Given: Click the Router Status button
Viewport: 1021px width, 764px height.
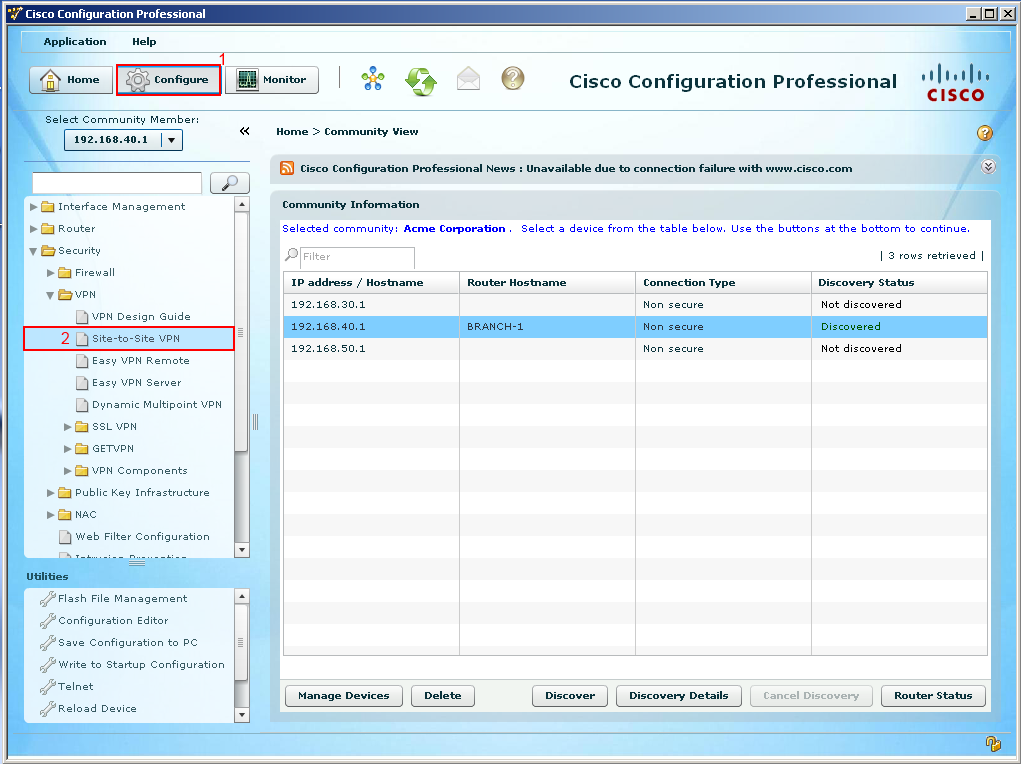Looking at the screenshot, I should click(x=933, y=696).
